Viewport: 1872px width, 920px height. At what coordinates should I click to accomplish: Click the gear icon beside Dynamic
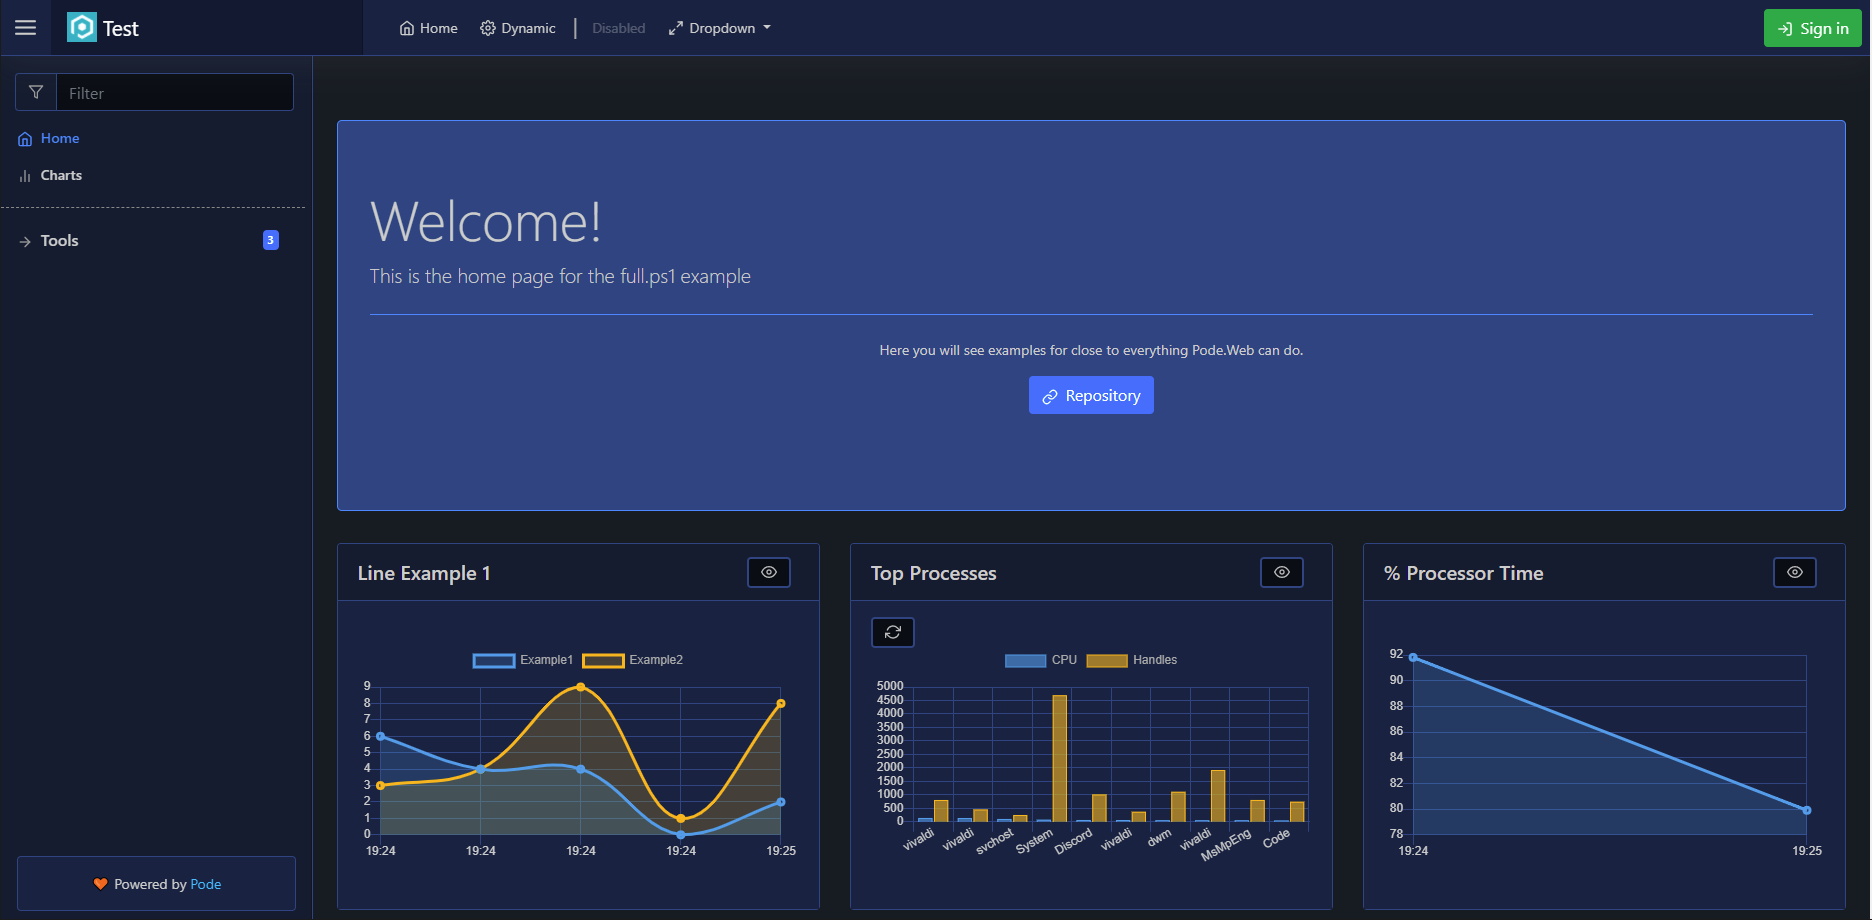coord(488,28)
